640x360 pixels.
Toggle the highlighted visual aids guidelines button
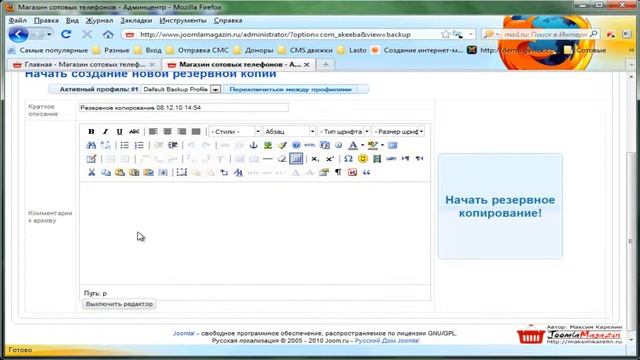click(x=296, y=159)
